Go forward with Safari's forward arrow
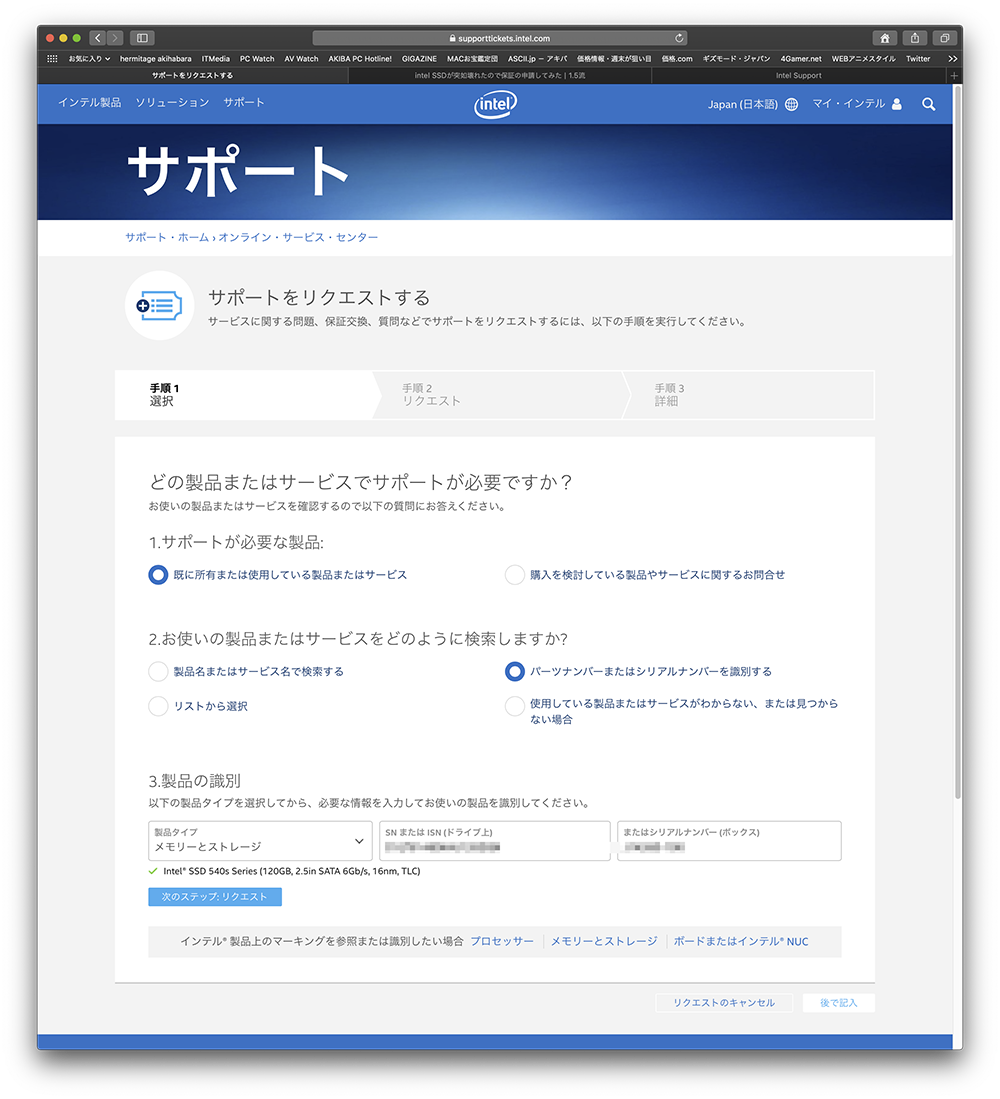1000x1099 pixels. tap(115, 38)
